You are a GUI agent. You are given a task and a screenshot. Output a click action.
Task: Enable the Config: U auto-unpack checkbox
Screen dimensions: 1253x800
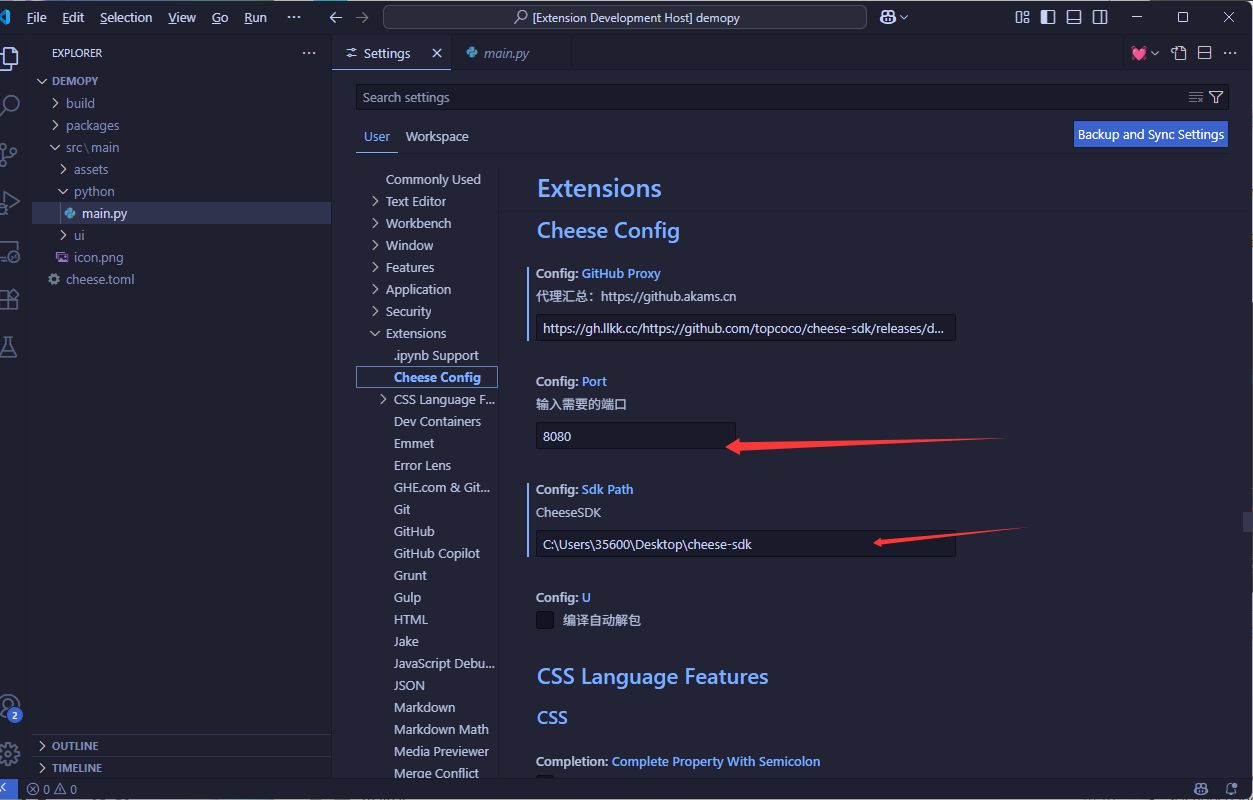click(545, 620)
